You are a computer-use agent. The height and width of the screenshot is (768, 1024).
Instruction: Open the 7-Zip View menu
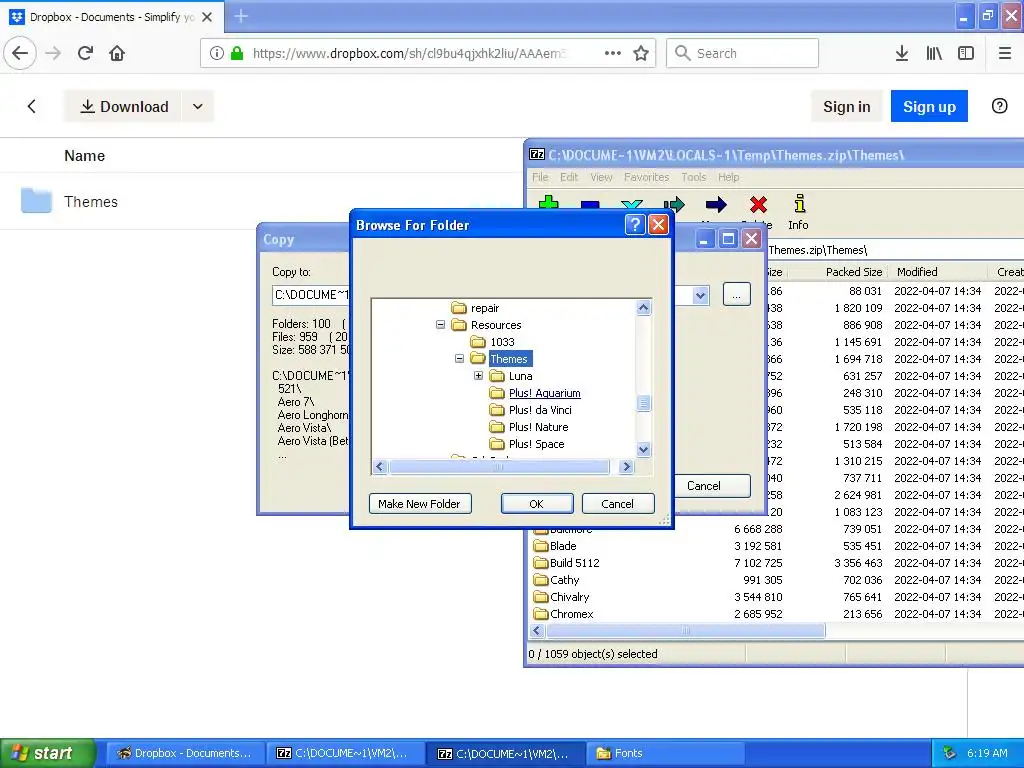click(x=601, y=177)
